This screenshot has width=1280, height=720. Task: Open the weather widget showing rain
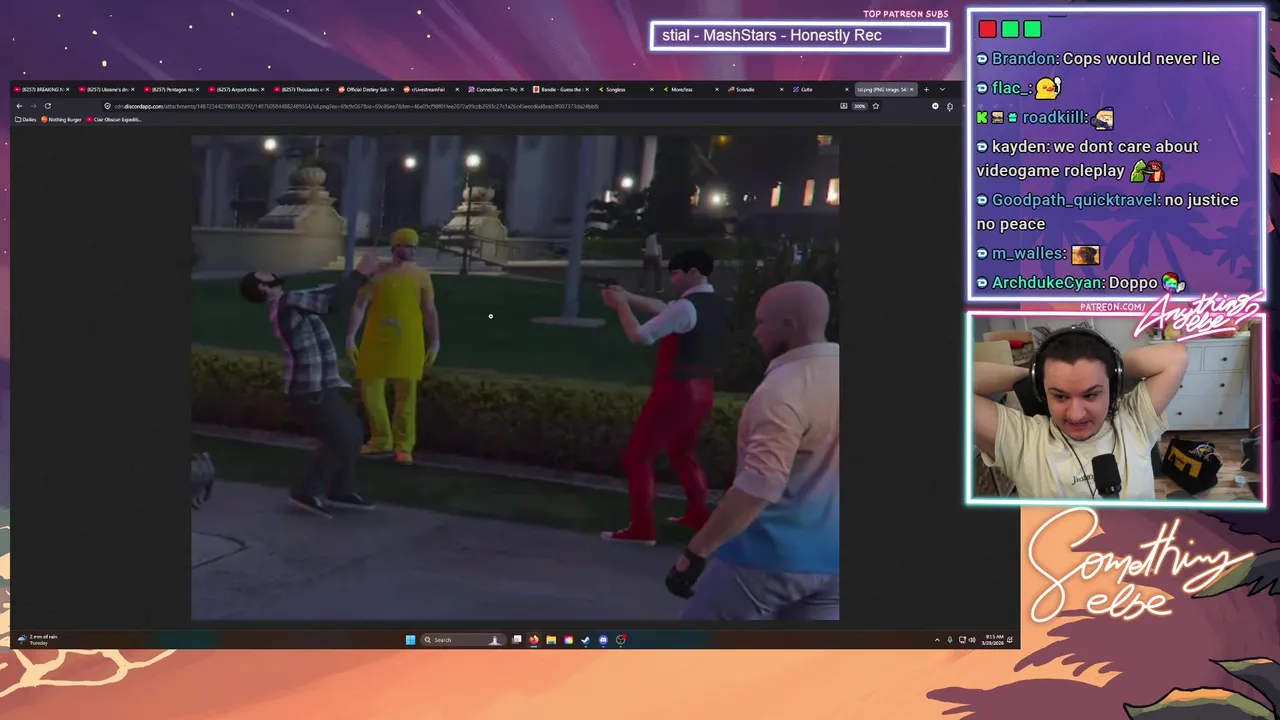tap(38, 639)
